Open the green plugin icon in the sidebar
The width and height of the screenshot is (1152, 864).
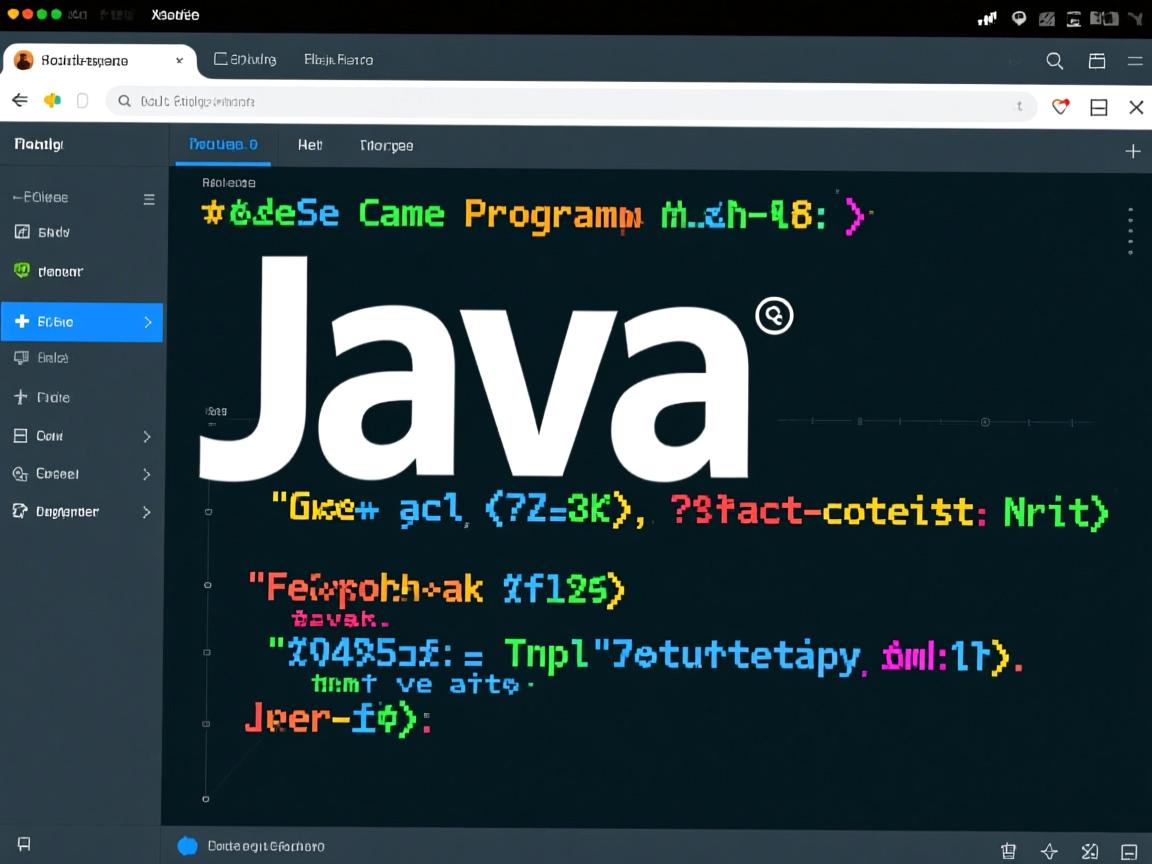pos(20,271)
